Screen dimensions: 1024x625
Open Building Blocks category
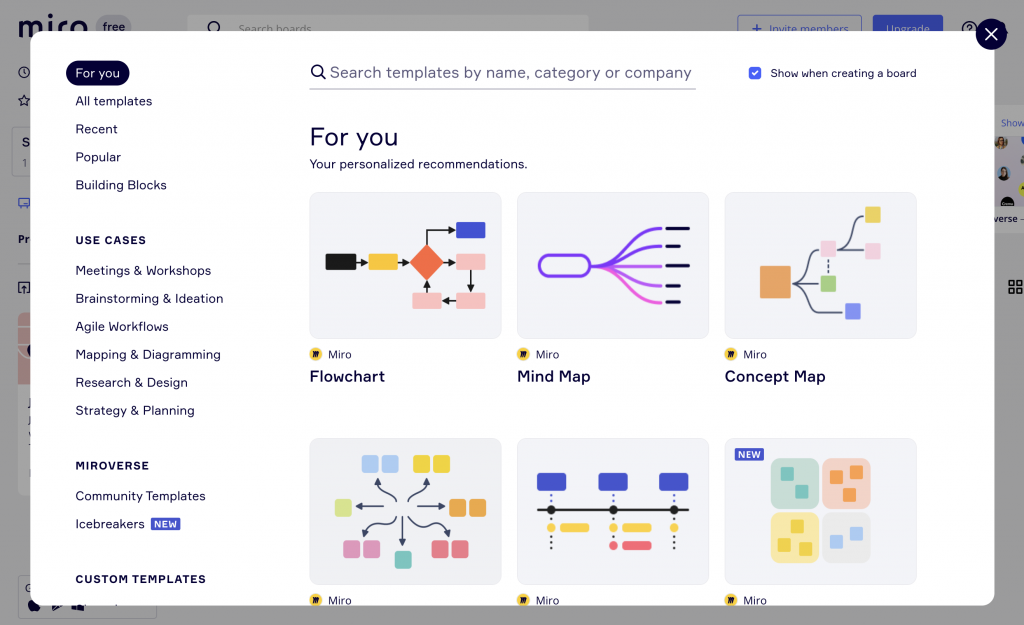point(121,185)
